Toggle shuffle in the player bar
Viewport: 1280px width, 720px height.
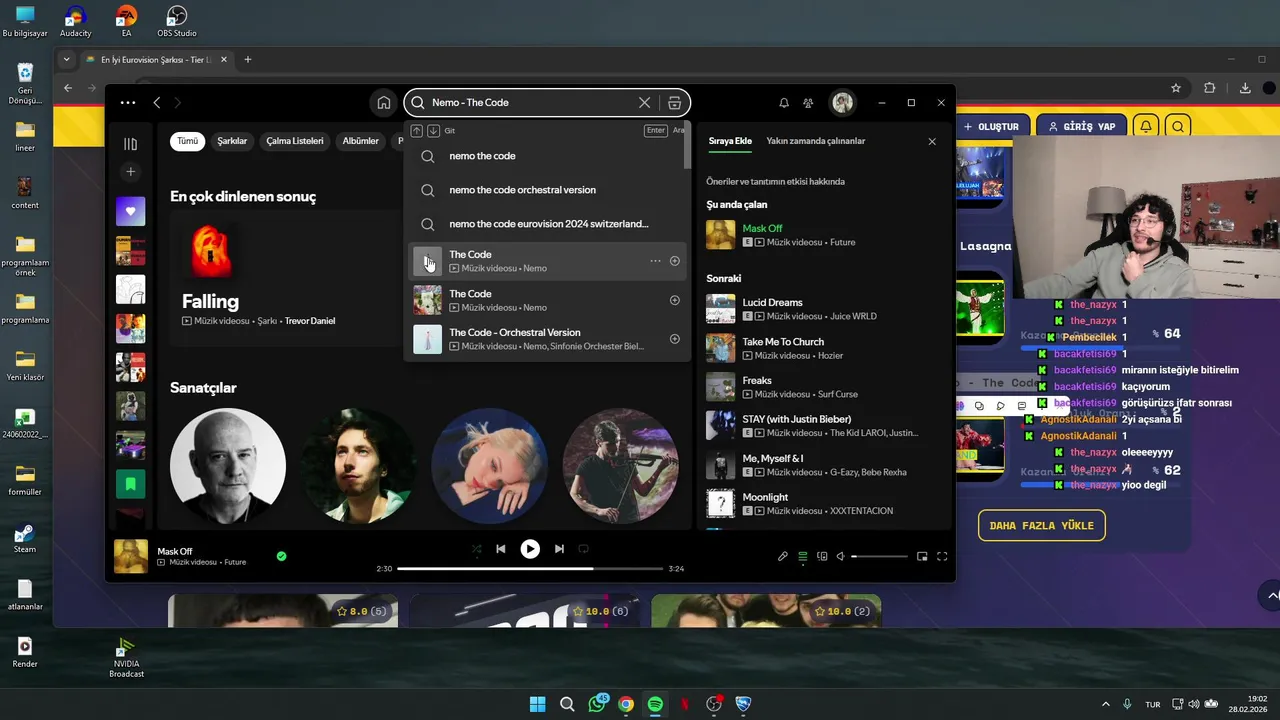tap(476, 549)
